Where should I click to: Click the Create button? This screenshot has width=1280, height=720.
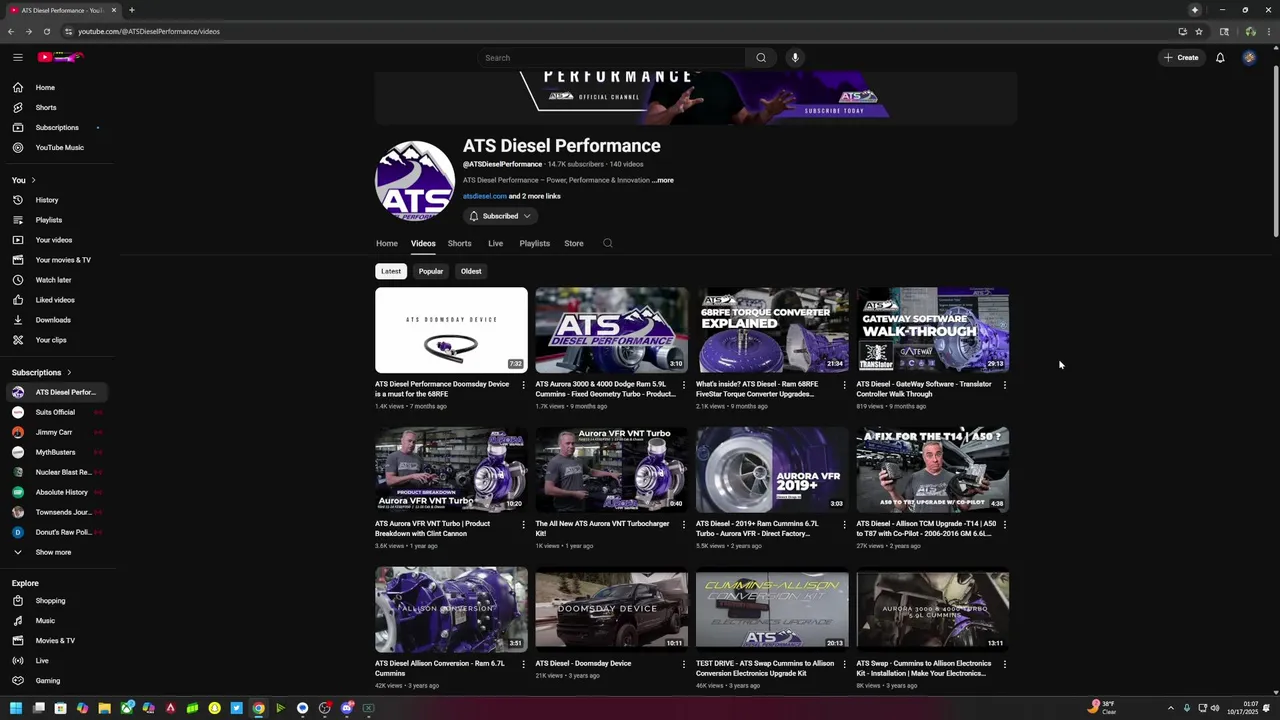click(1181, 58)
